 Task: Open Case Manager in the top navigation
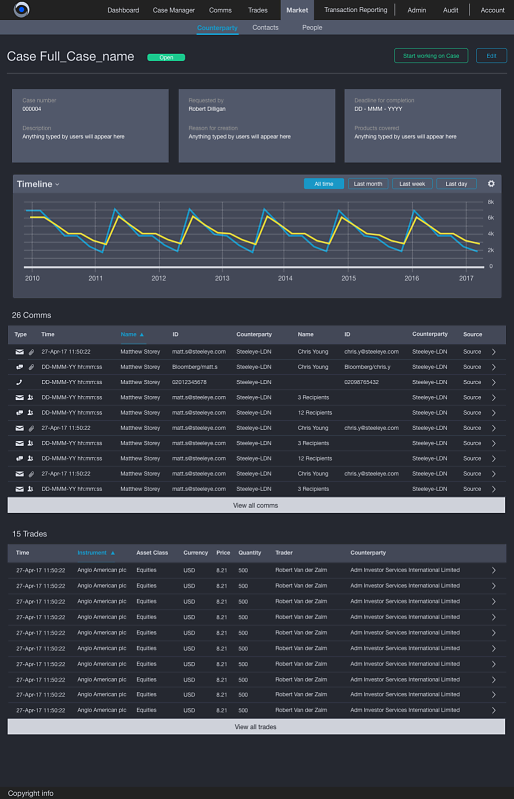coord(174,10)
